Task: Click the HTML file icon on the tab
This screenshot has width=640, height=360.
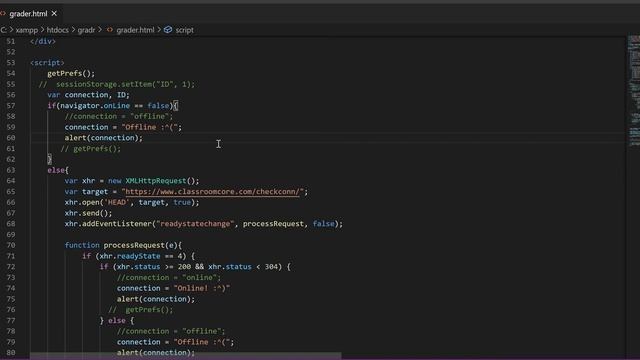Action: [3, 14]
